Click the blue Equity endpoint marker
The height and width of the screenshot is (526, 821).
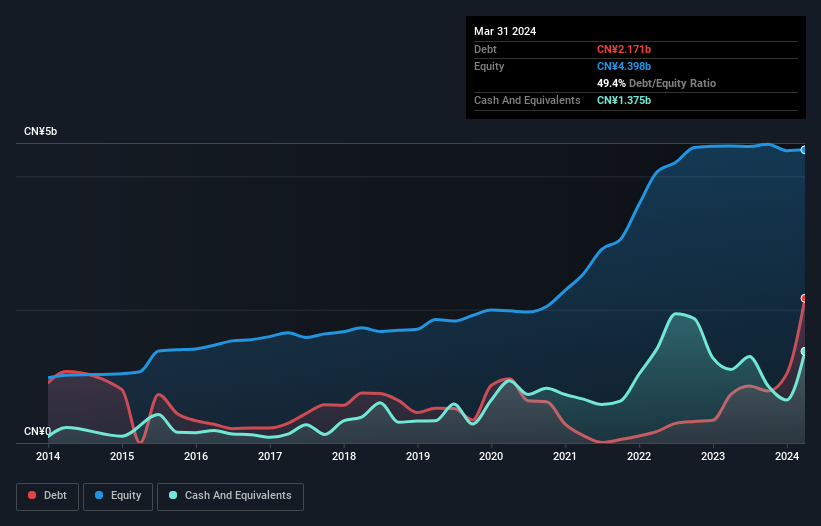click(x=804, y=150)
